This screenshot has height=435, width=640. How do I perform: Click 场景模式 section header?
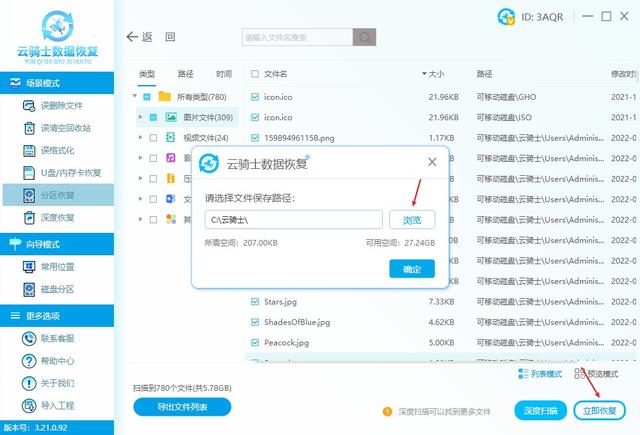(x=57, y=83)
